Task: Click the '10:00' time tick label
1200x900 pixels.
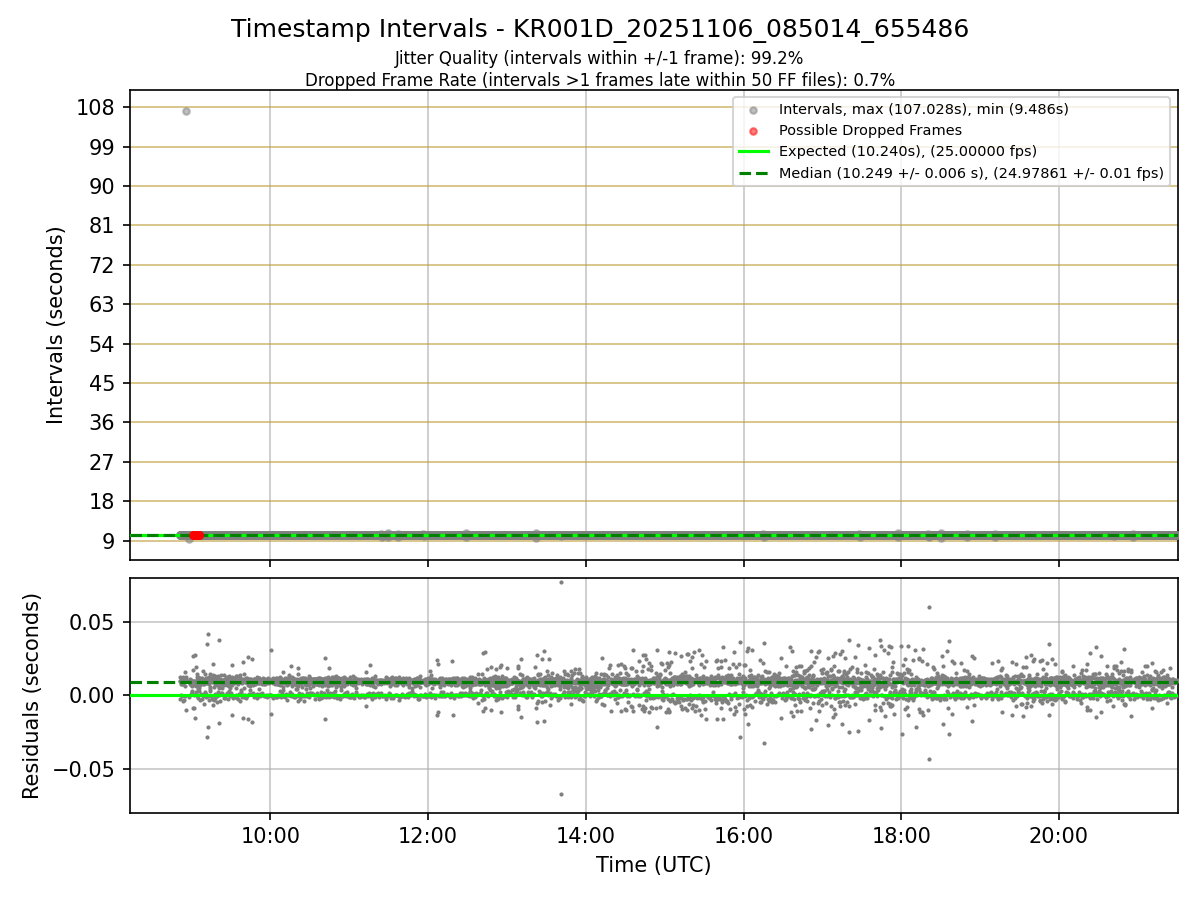Action: (x=270, y=836)
